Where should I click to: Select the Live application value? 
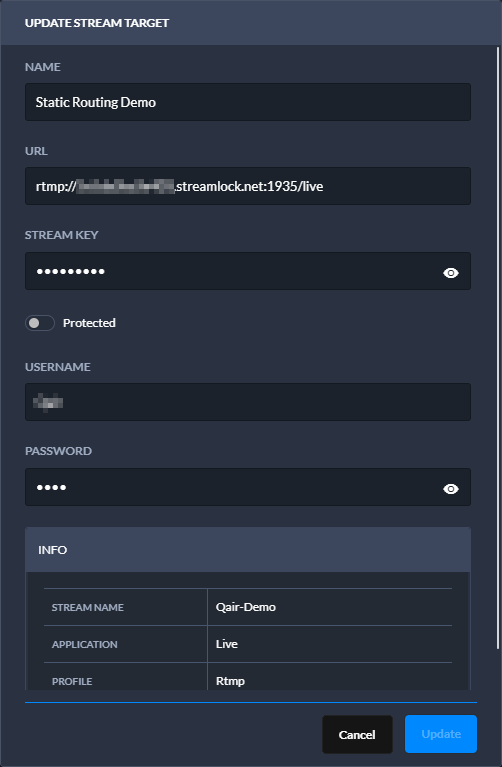tap(227, 644)
